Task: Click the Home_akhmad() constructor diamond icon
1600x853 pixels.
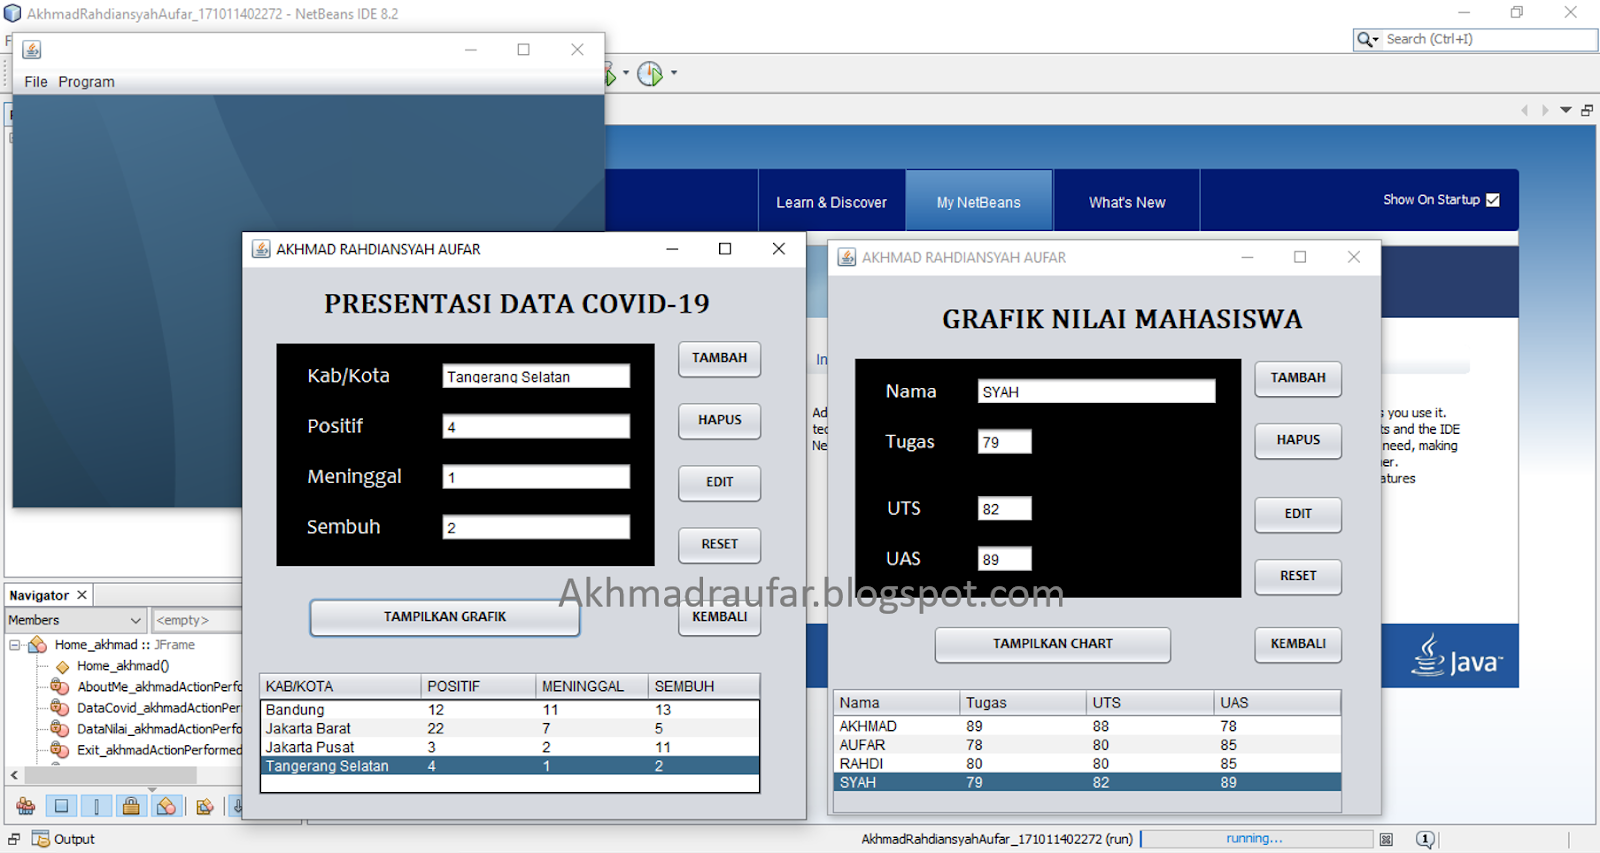Action: pos(62,666)
